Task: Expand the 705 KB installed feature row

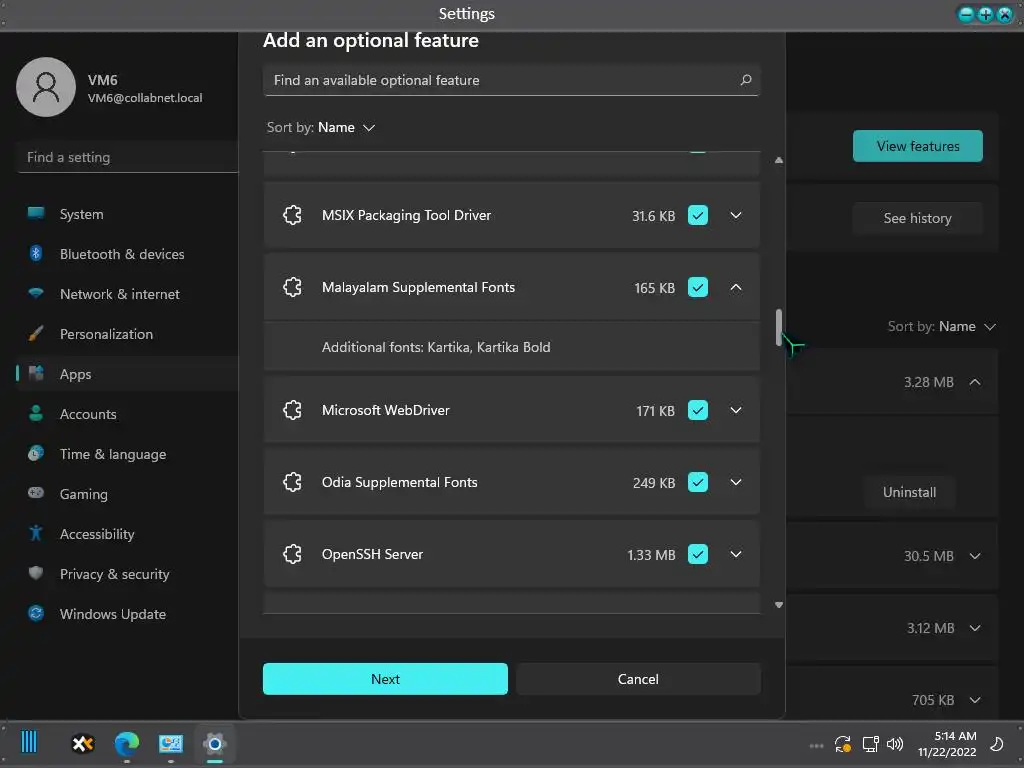Action: pyautogui.click(x=975, y=699)
